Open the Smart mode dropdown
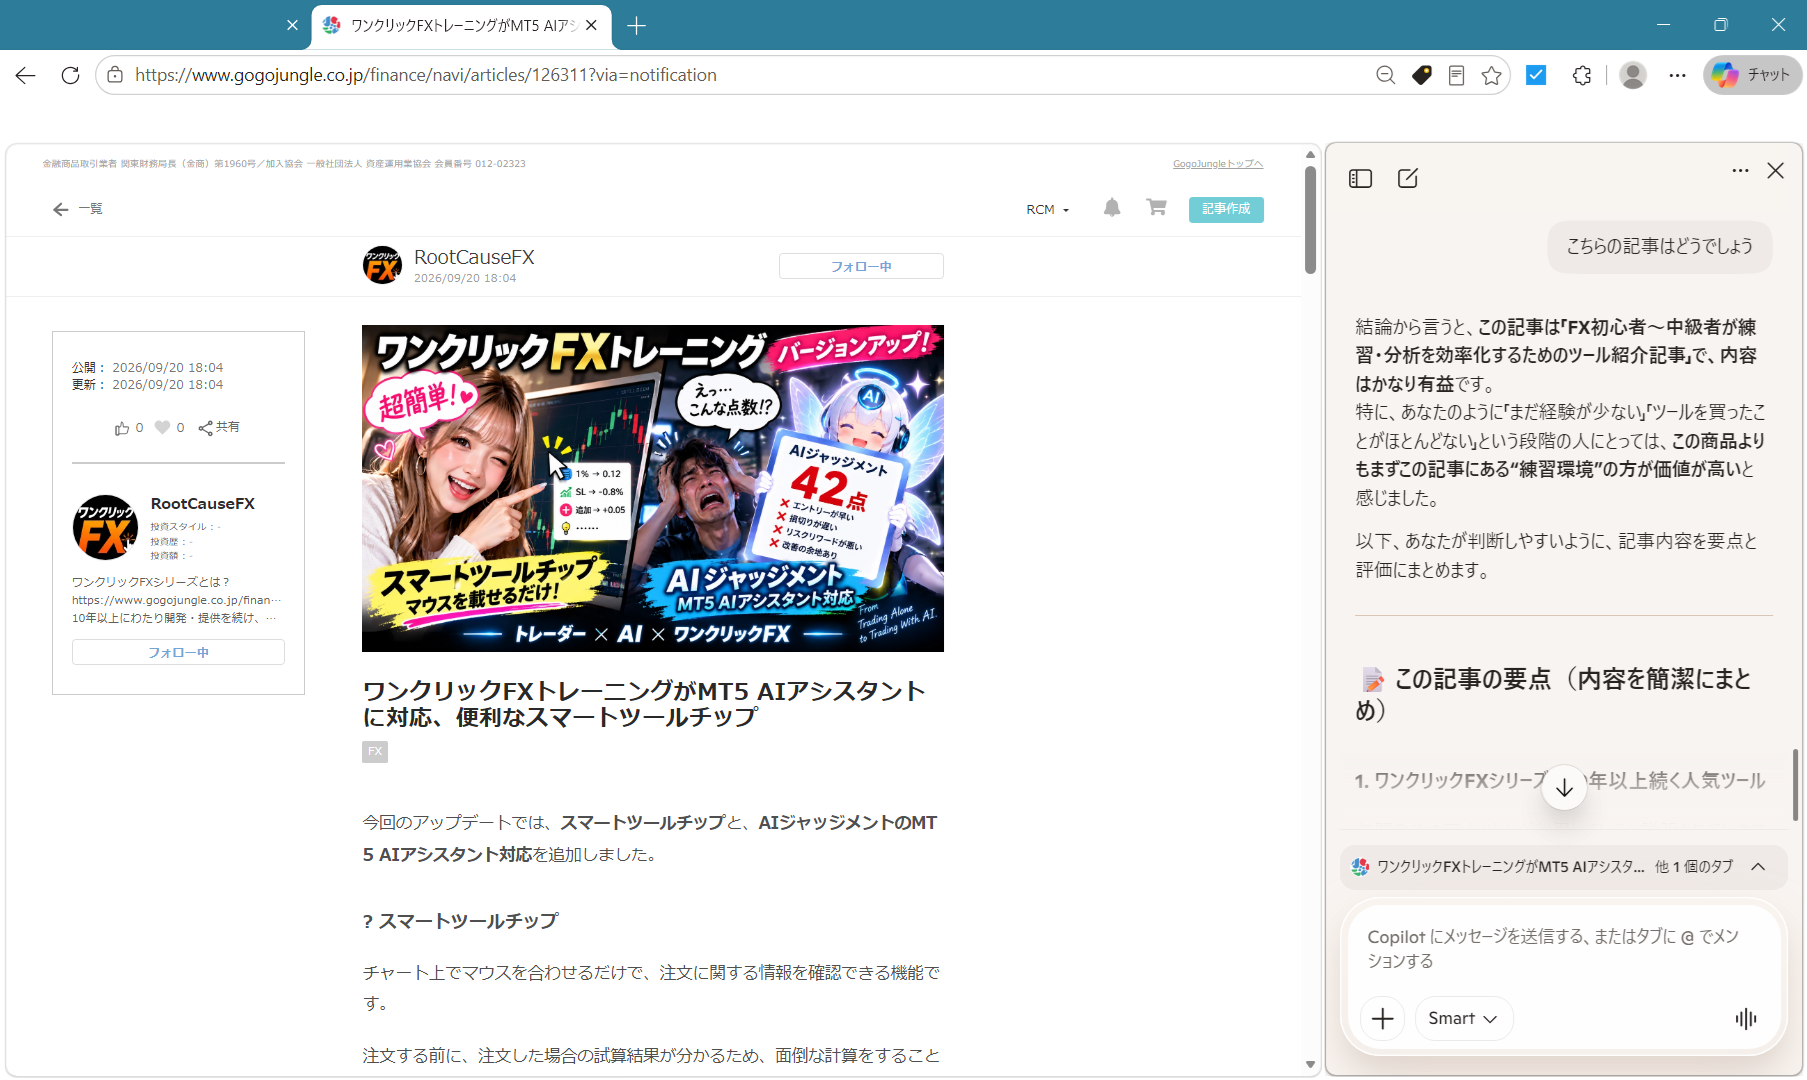The height and width of the screenshot is (1080, 1807). pyautogui.click(x=1463, y=1018)
